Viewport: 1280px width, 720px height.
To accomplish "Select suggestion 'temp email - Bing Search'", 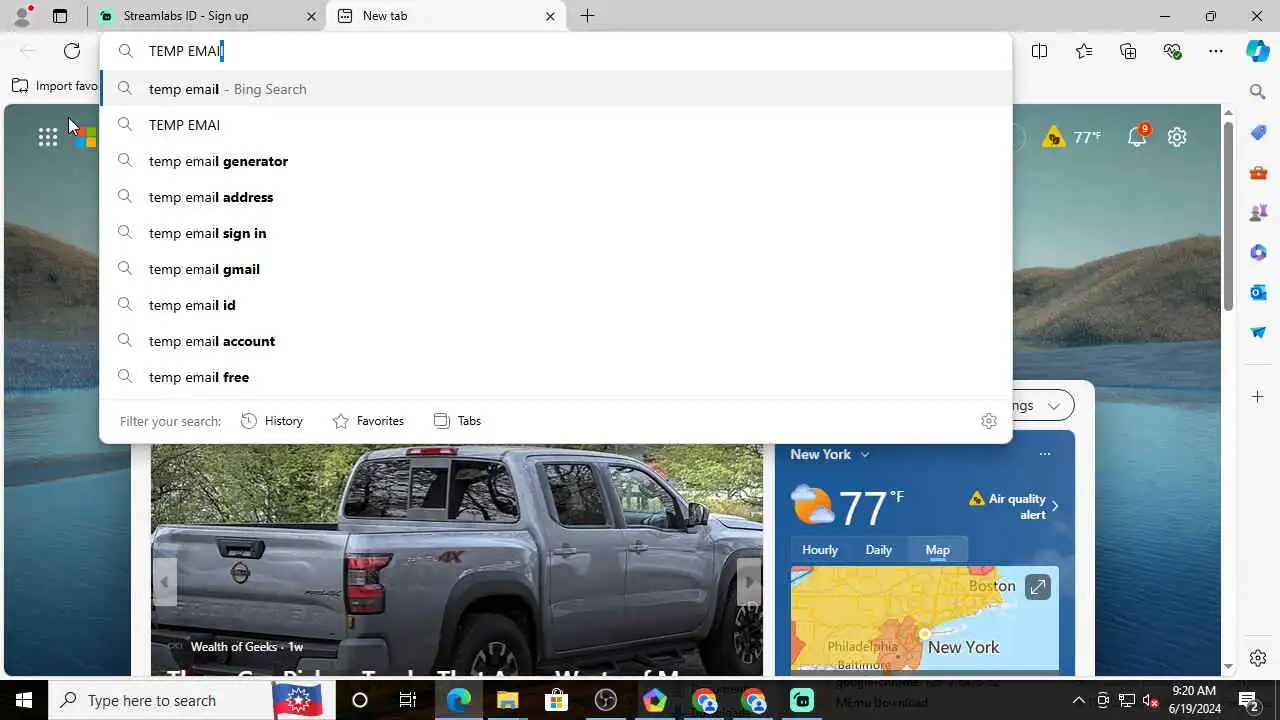I will click(x=556, y=89).
